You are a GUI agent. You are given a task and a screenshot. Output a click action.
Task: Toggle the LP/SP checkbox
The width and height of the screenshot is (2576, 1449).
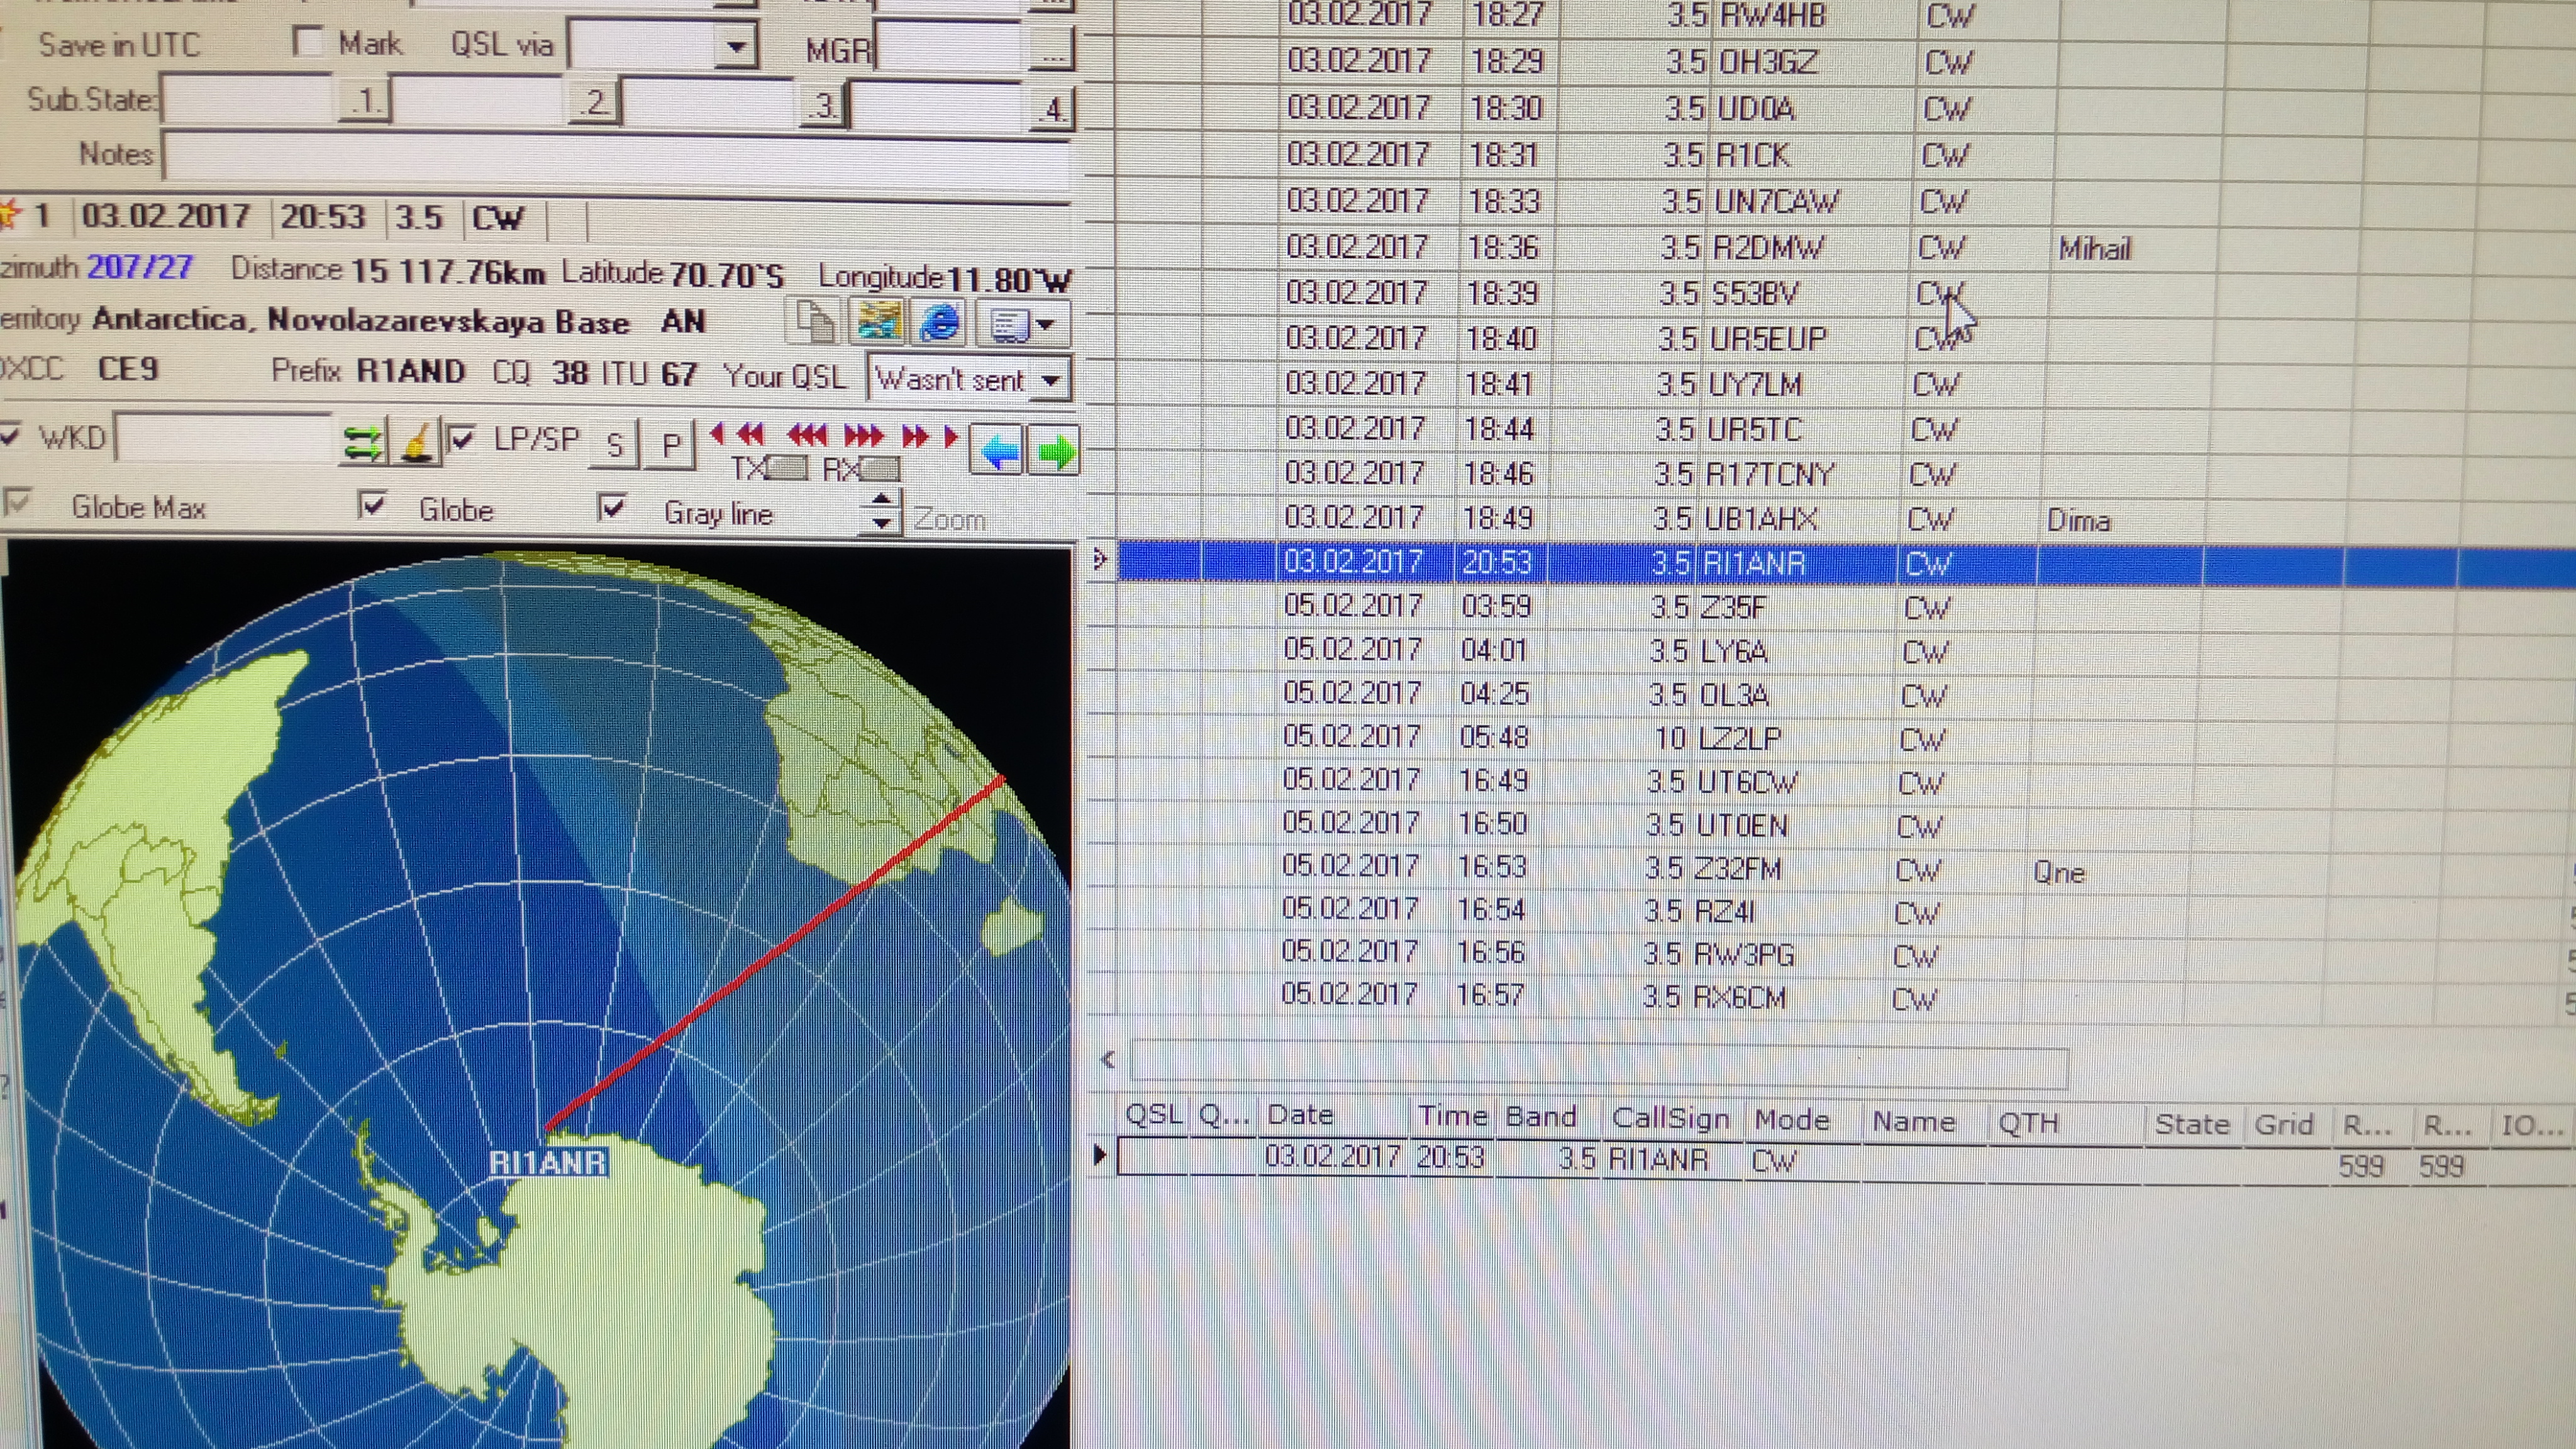(x=461, y=439)
